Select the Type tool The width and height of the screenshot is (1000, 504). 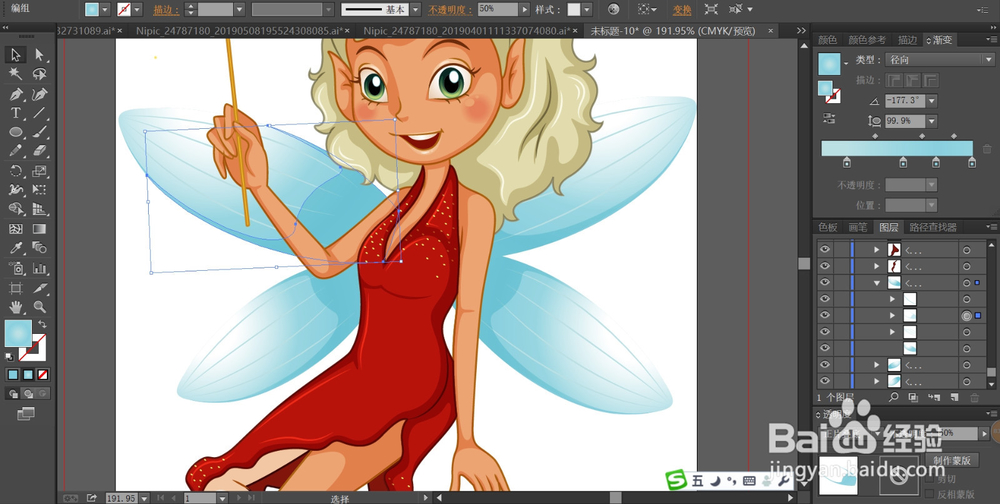(16, 114)
